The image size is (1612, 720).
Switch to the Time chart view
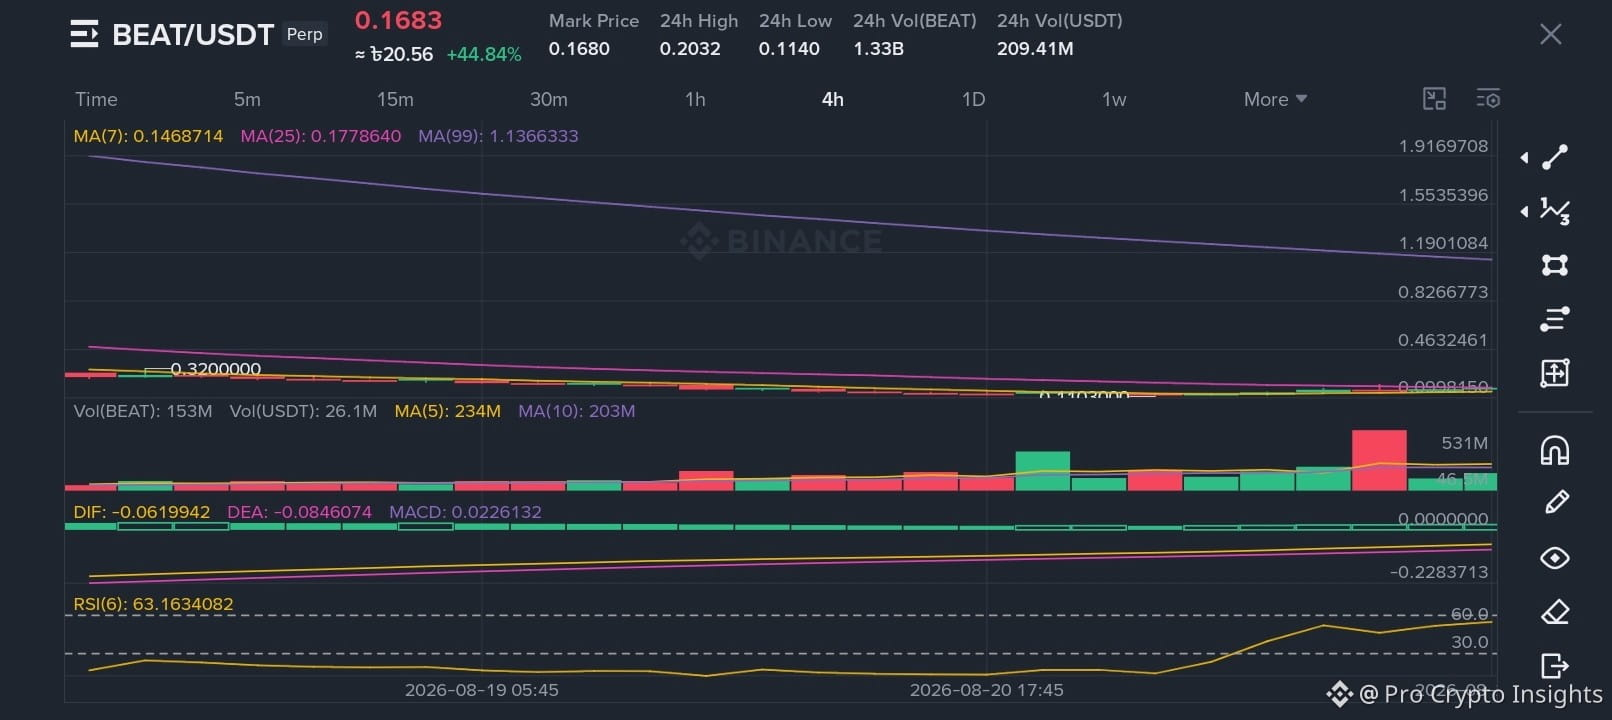(96, 99)
